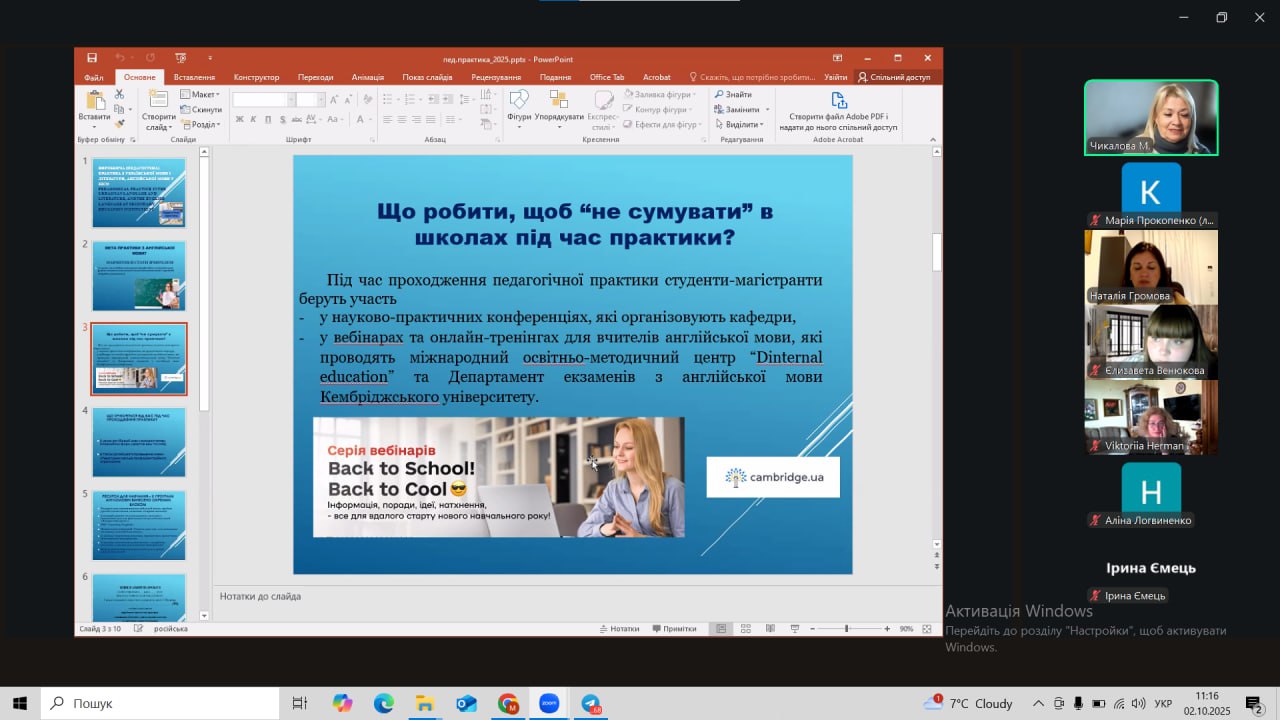Viewport: 1280px width, 720px height.
Task: Open the Shapes (Фігури) gallery
Action: 518,101
